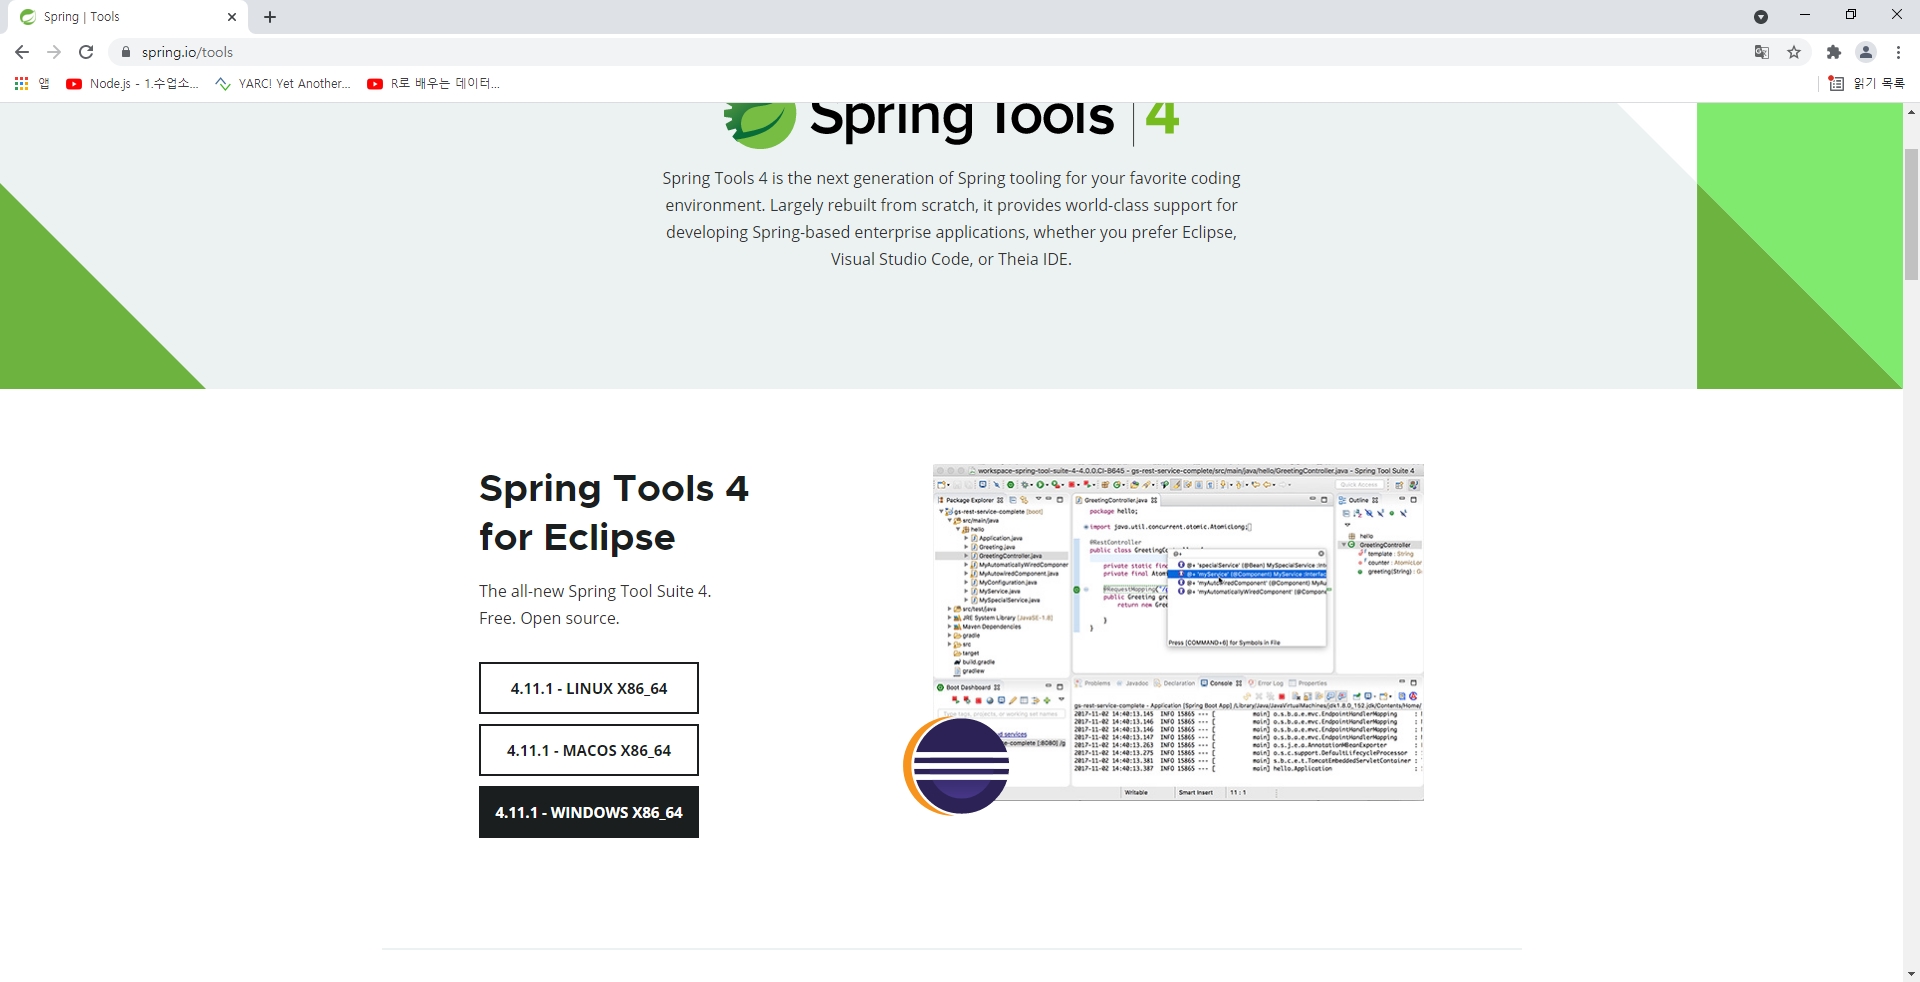1920x982 pixels.
Task: Download 4.11.1 - MACOS X86_64
Action: pyautogui.click(x=589, y=750)
